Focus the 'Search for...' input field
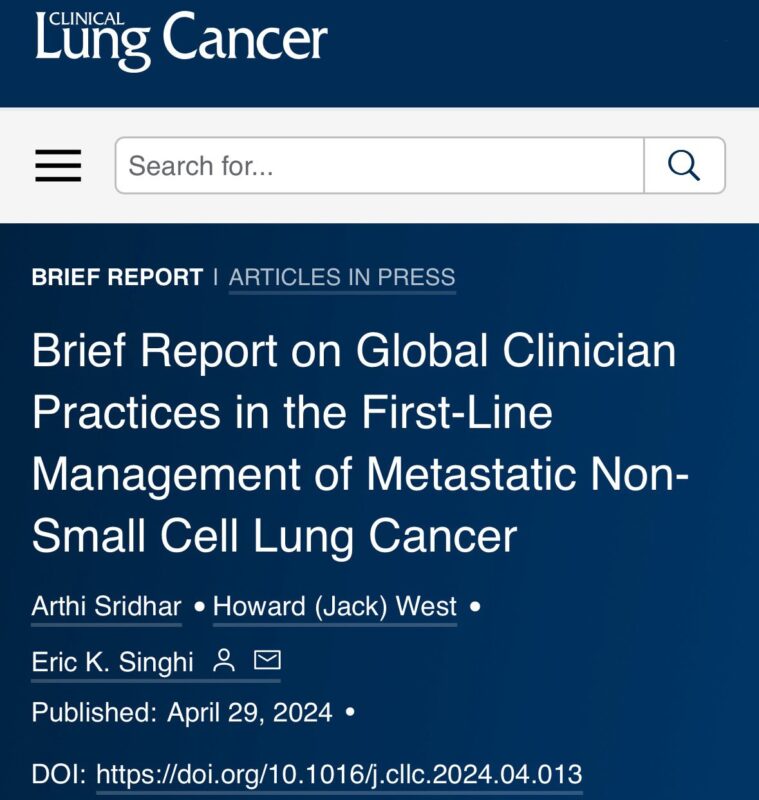The height and width of the screenshot is (800, 759). tap(380, 165)
